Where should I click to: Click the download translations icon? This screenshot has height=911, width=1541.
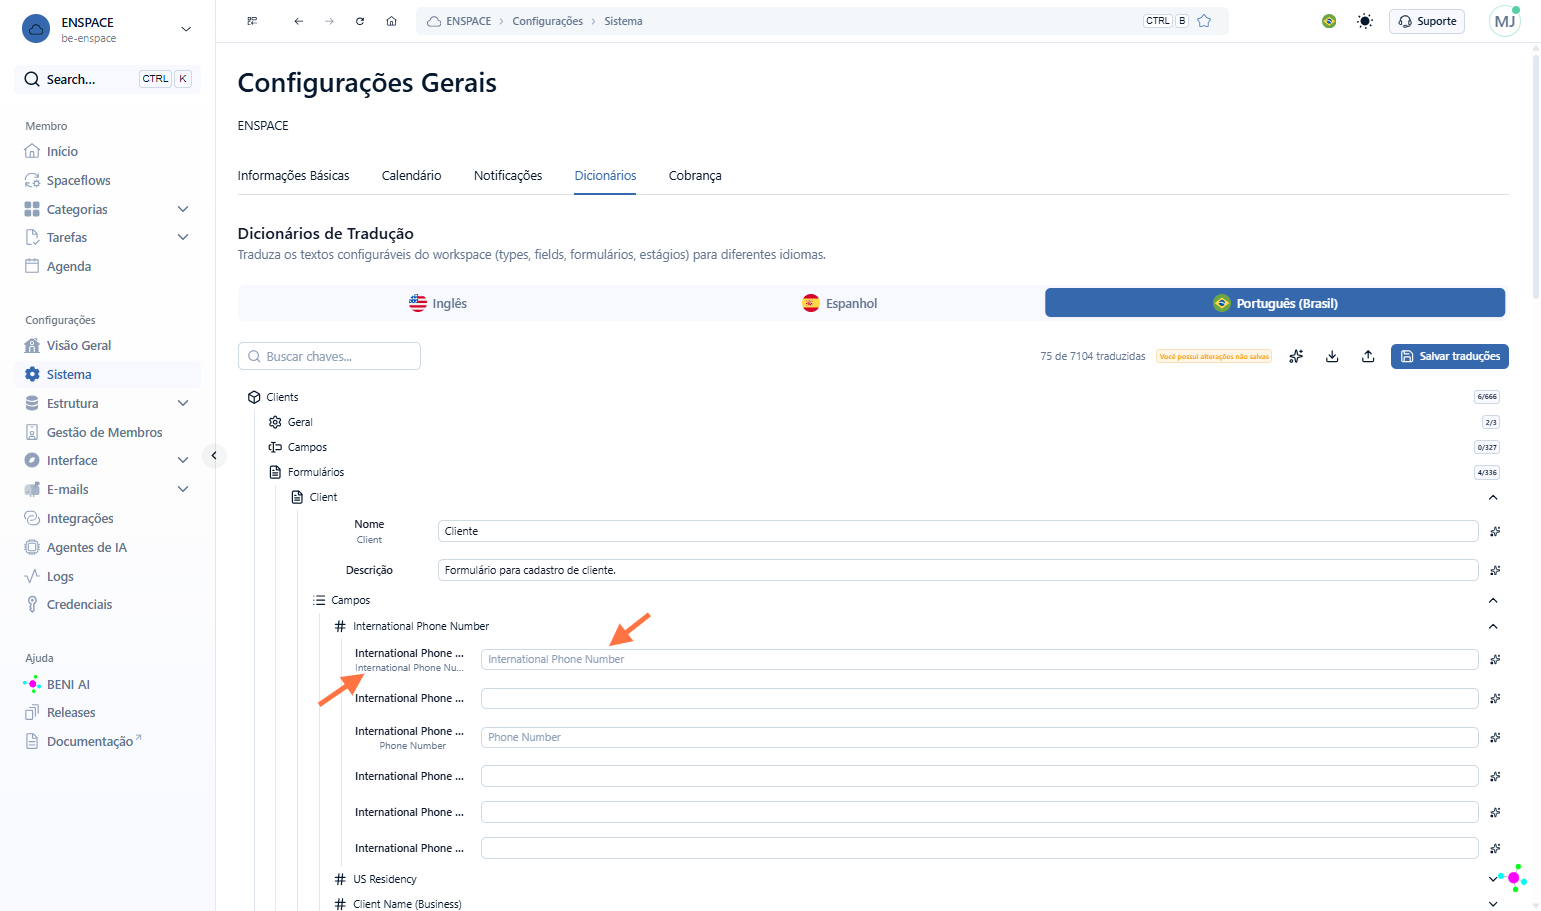1332,356
